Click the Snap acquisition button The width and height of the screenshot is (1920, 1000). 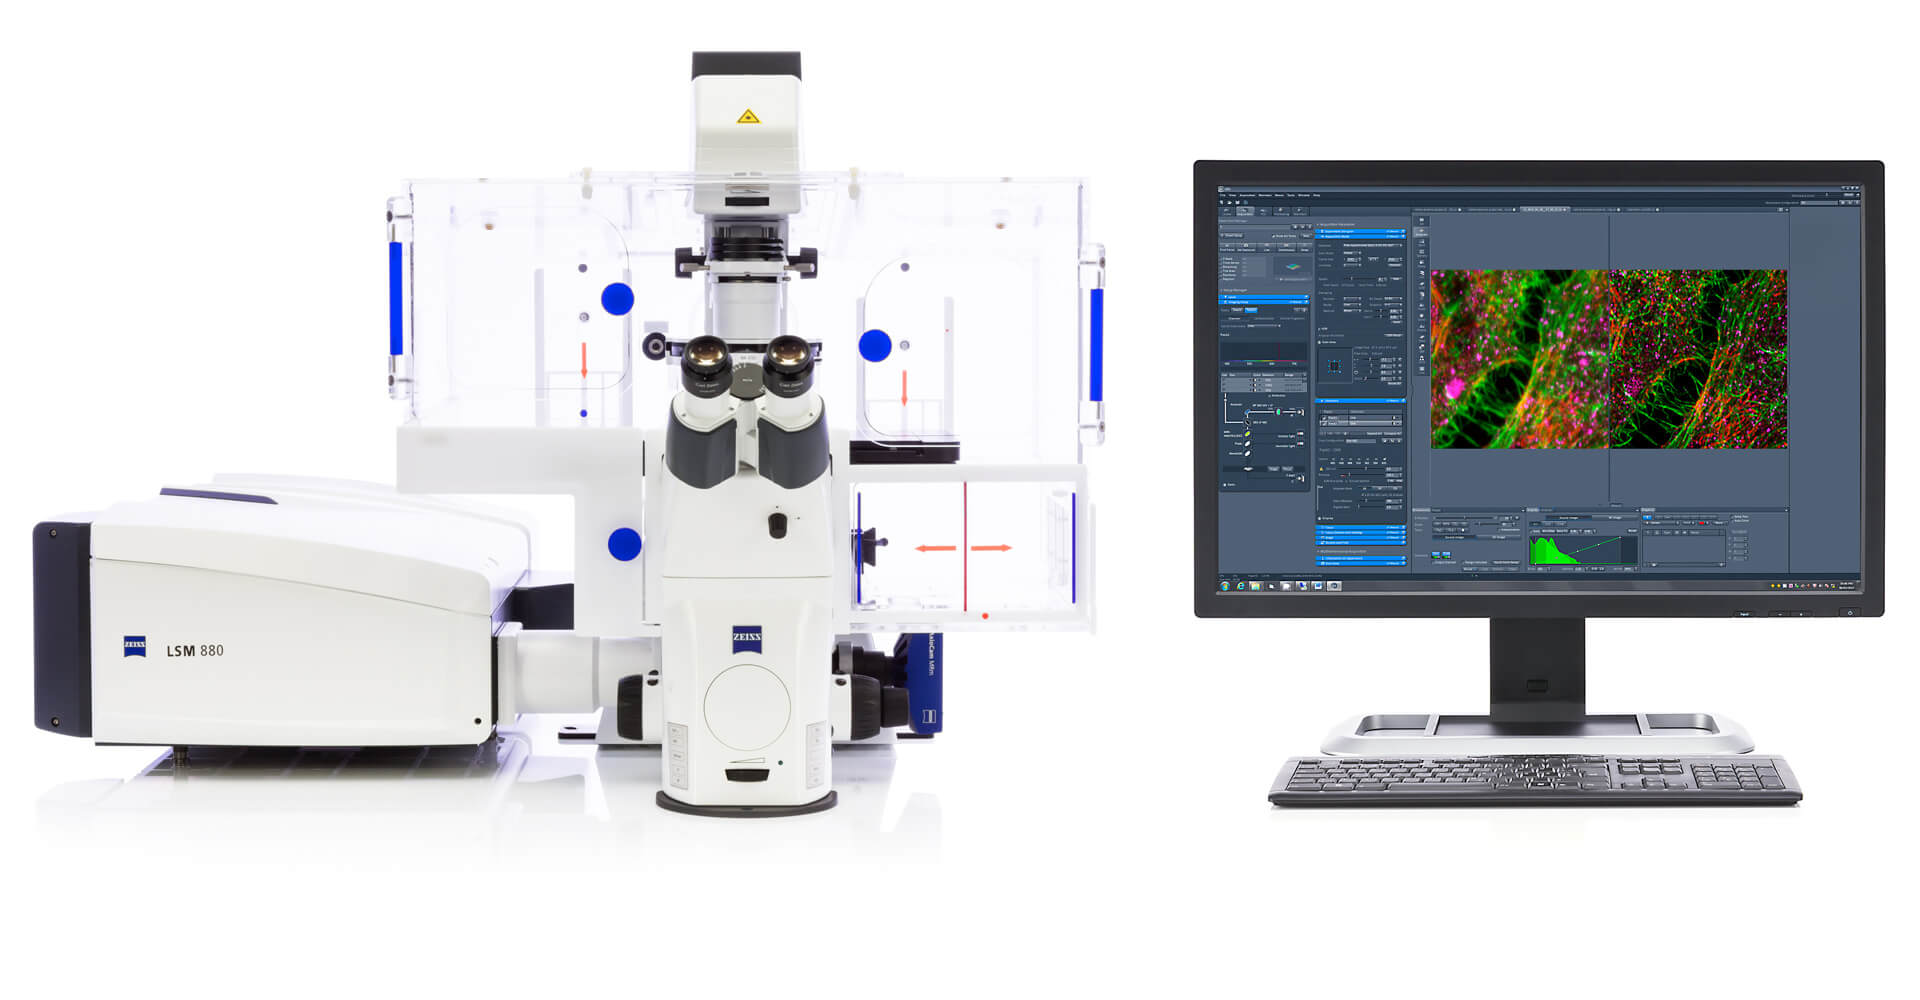point(1305,248)
